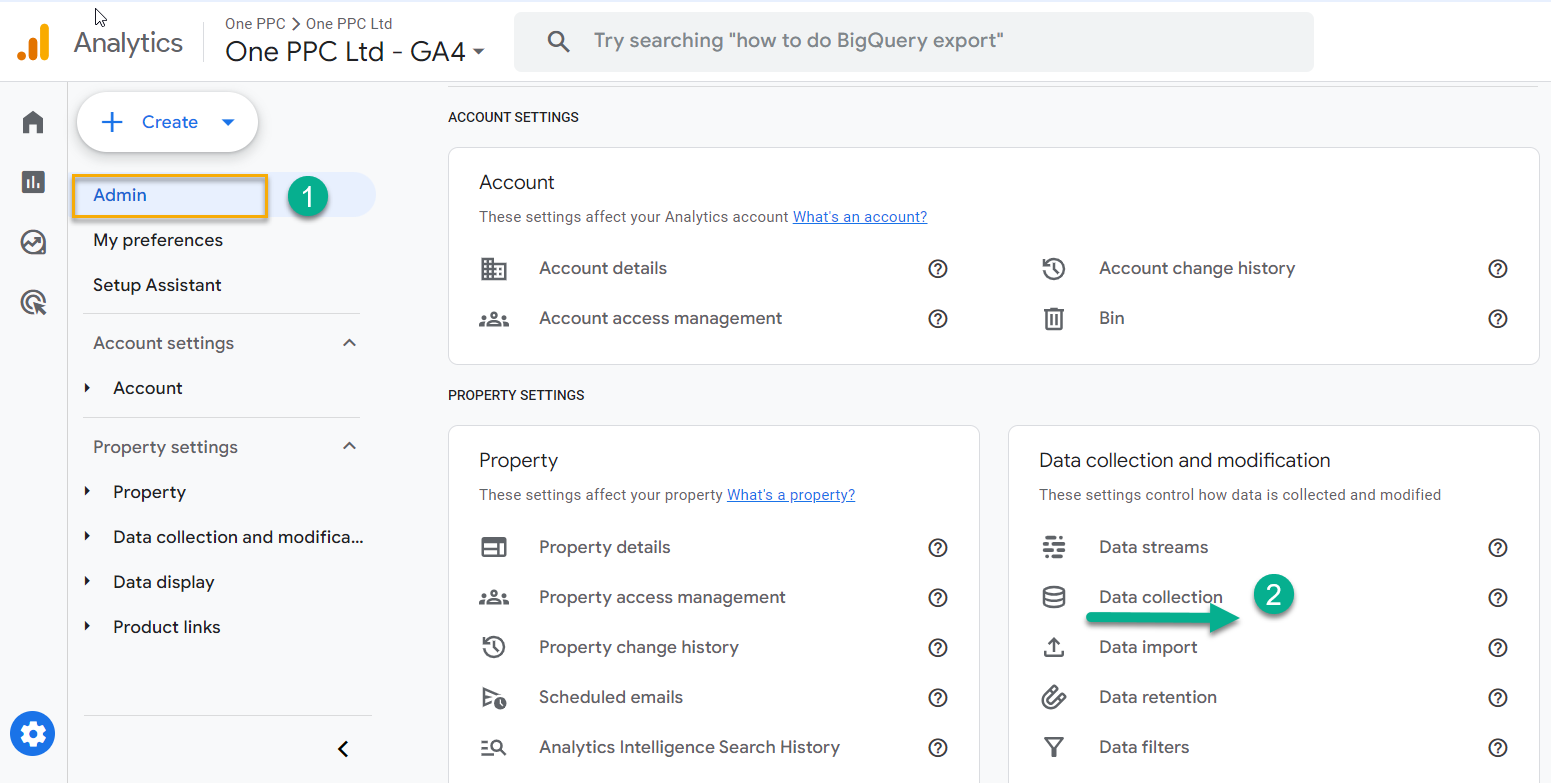
Task: Click the Scheduled emails send icon
Action: click(494, 698)
